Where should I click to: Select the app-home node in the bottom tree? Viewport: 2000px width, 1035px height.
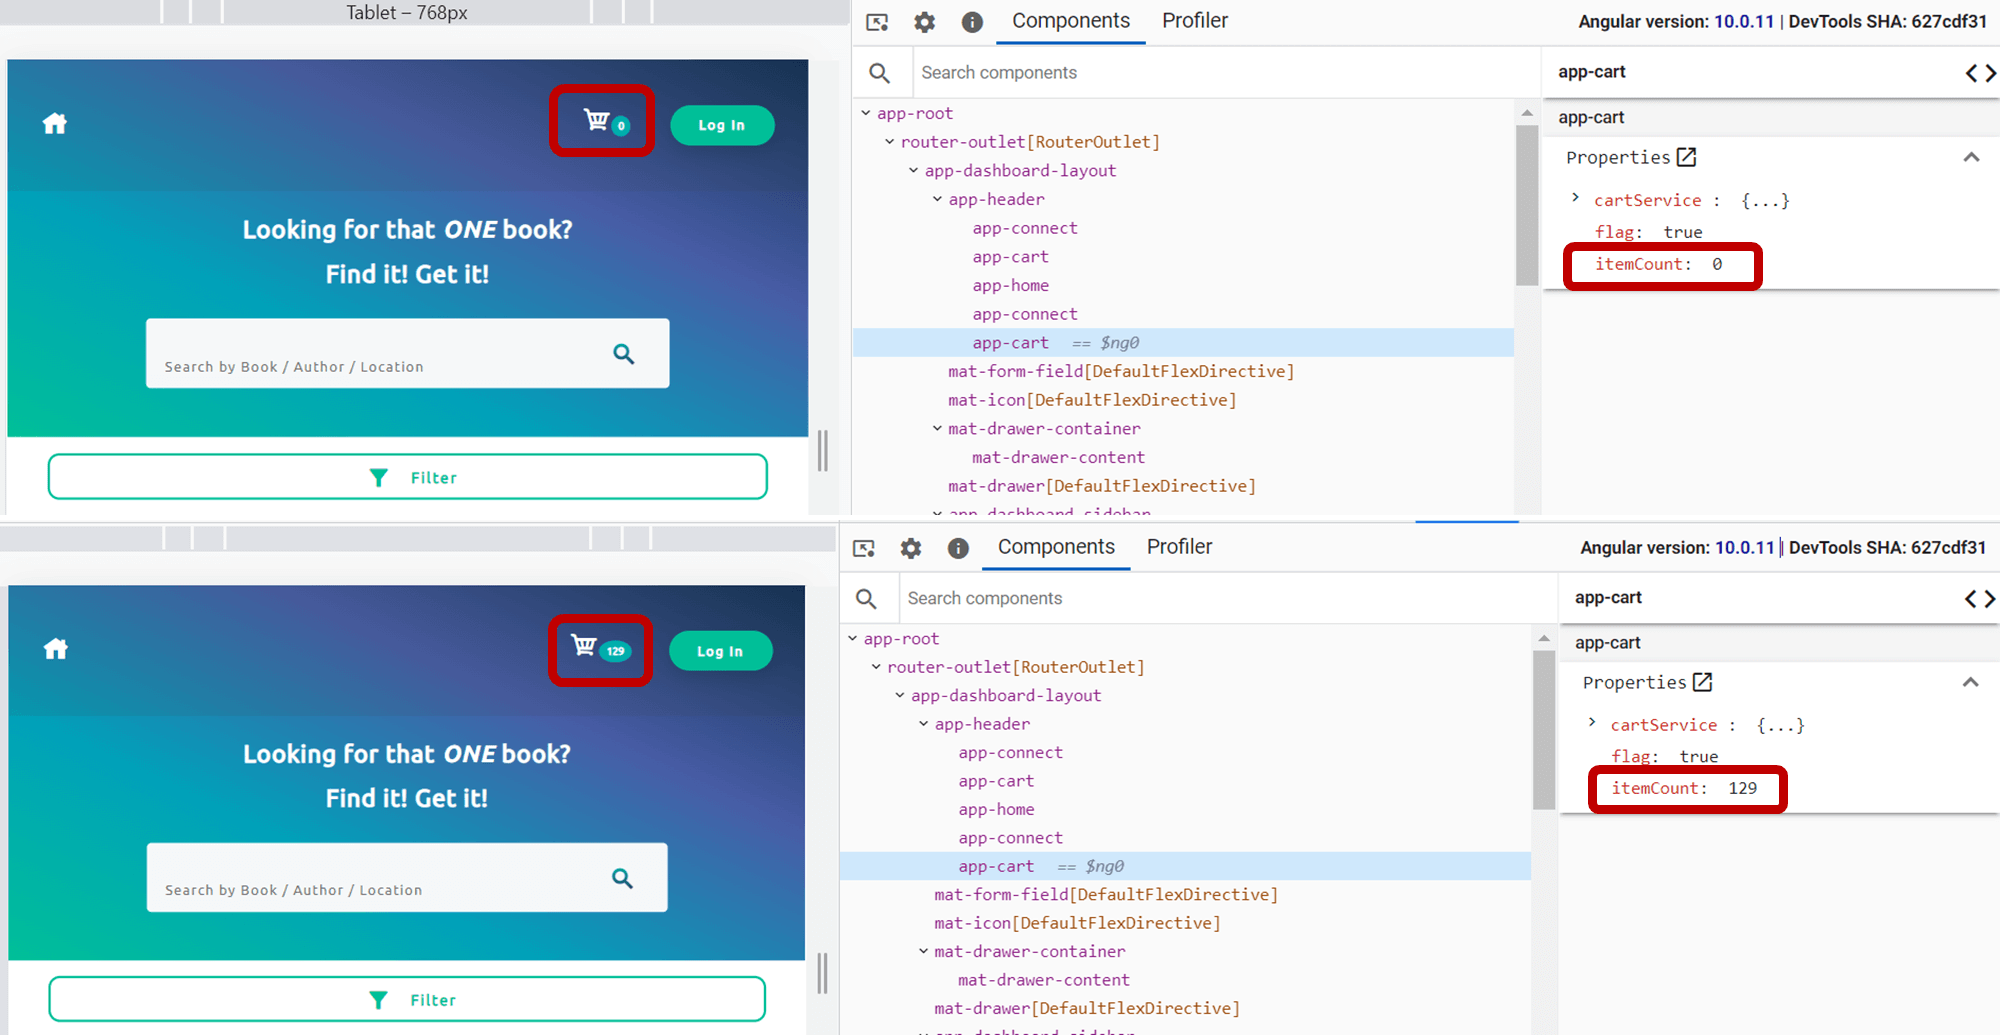[995, 809]
